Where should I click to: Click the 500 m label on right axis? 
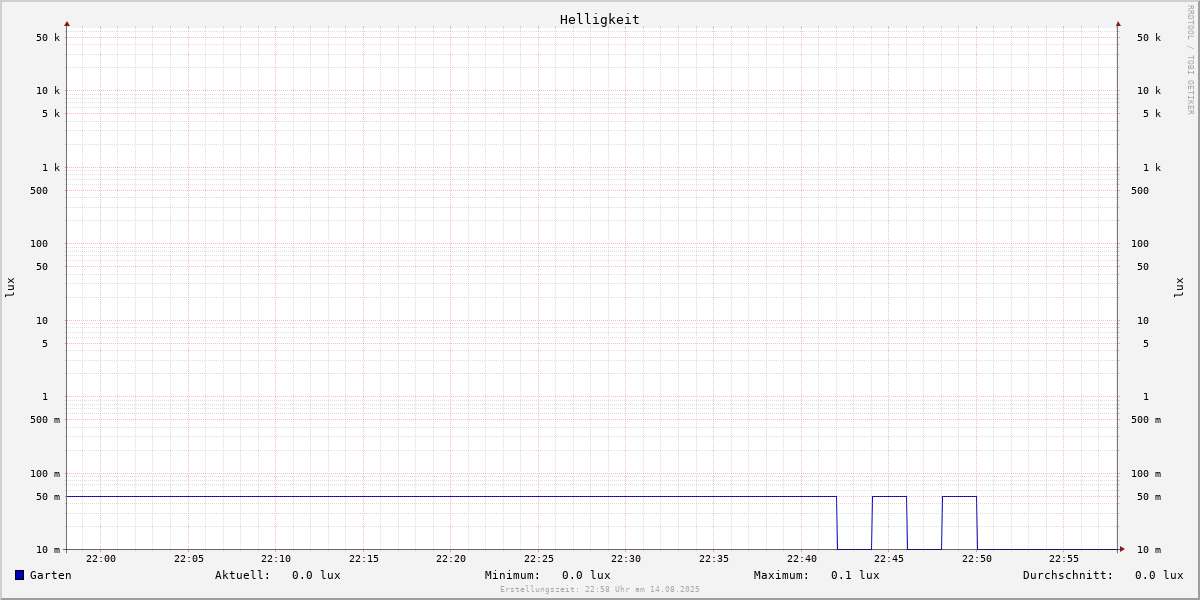click(1146, 420)
